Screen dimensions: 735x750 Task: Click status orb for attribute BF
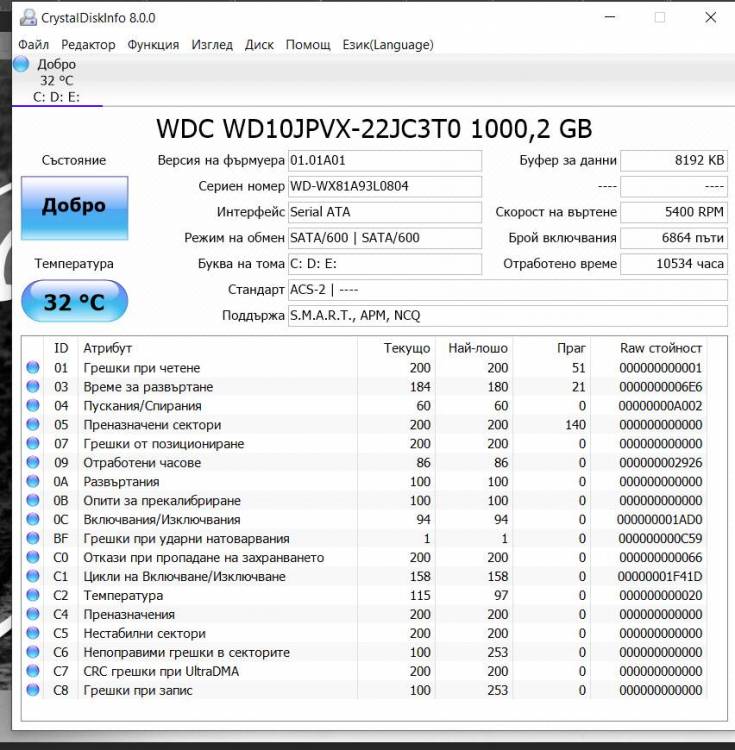[33, 538]
